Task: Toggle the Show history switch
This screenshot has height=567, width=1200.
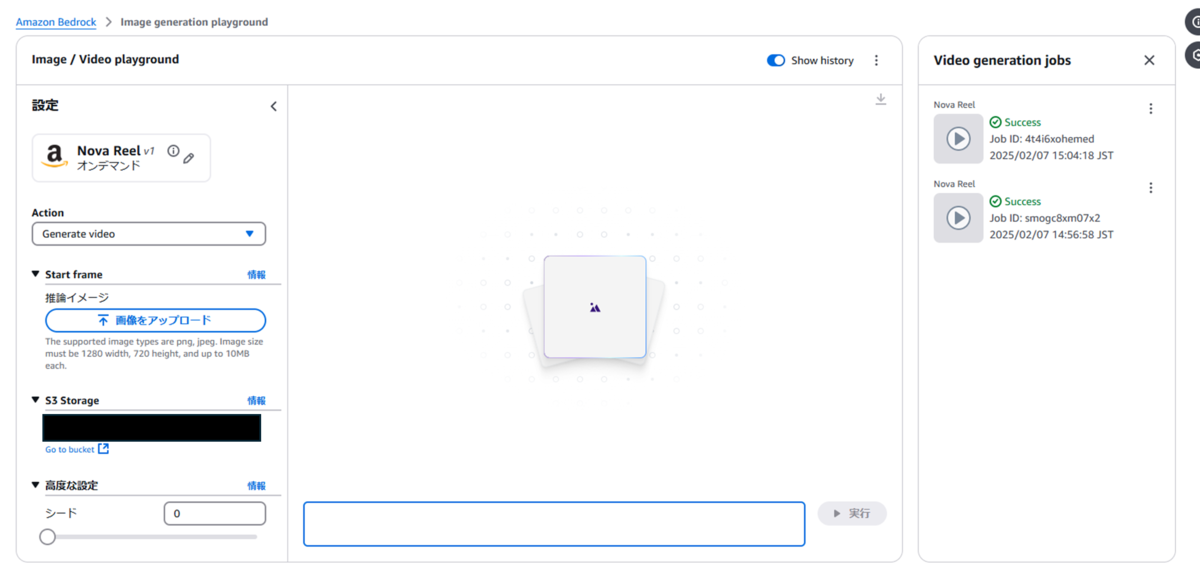Action: coord(776,61)
